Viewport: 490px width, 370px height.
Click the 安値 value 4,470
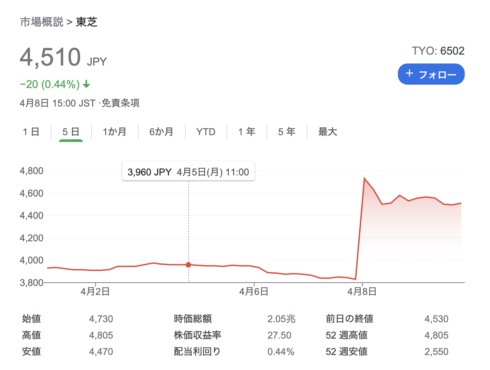pyautogui.click(x=101, y=352)
